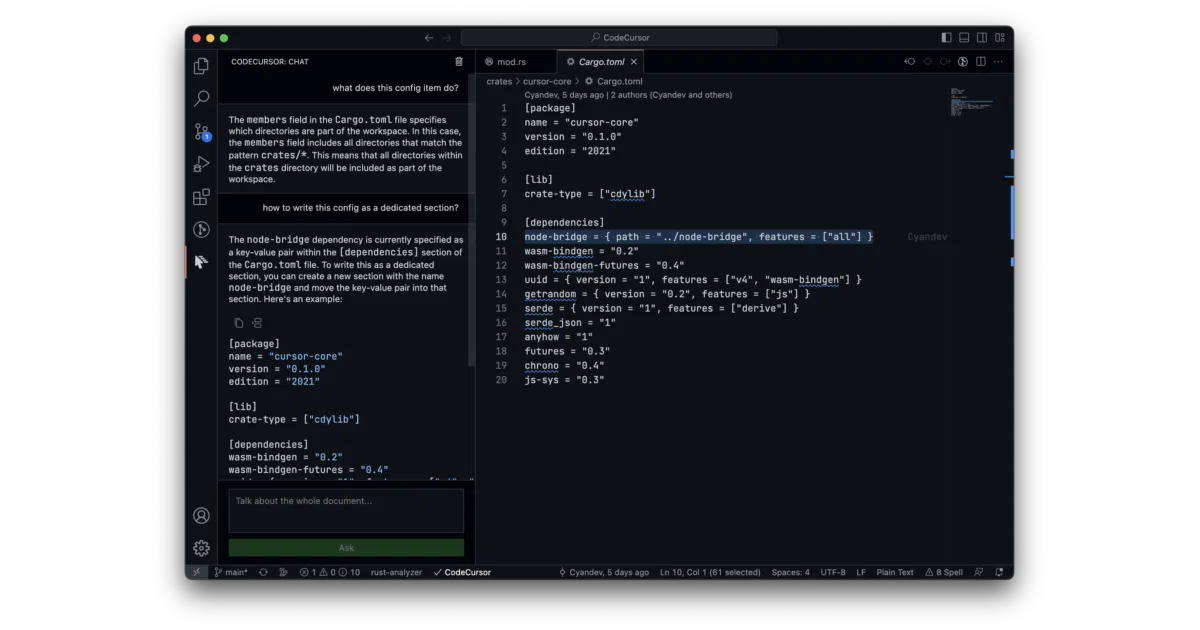Click rust-analyzer status bar item
The image size is (1200, 630).
396,573
